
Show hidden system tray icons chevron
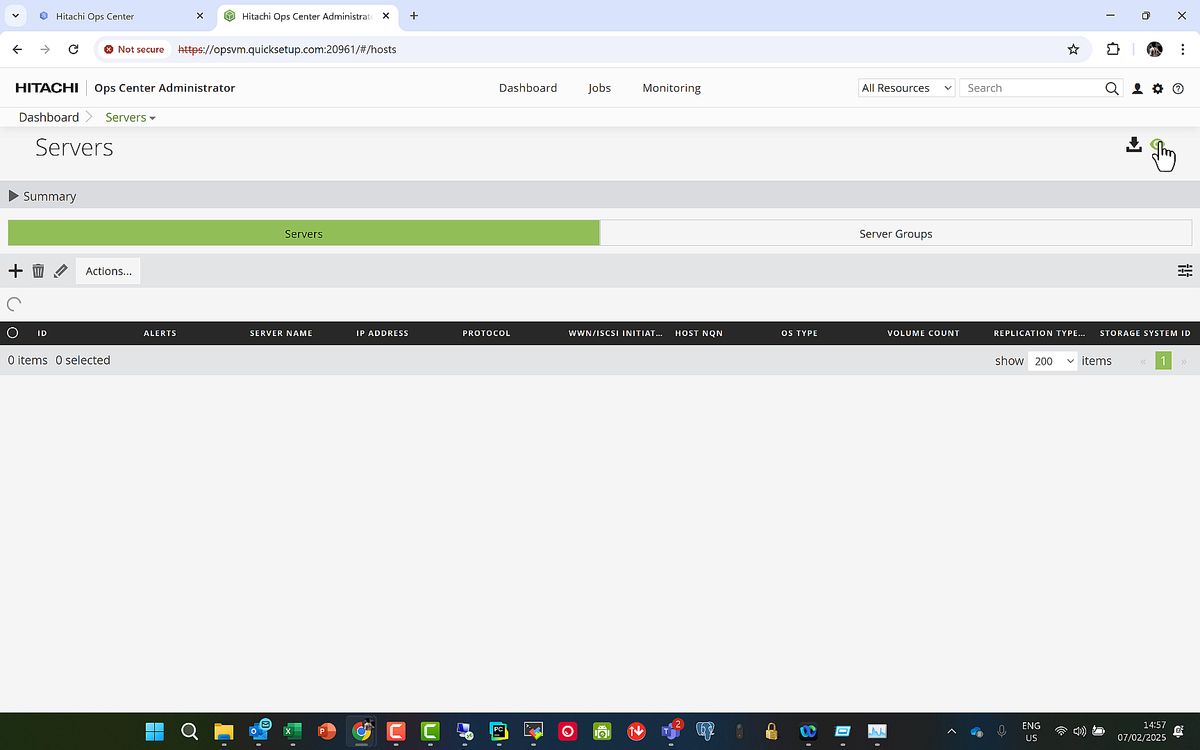[x=951, y=732]
